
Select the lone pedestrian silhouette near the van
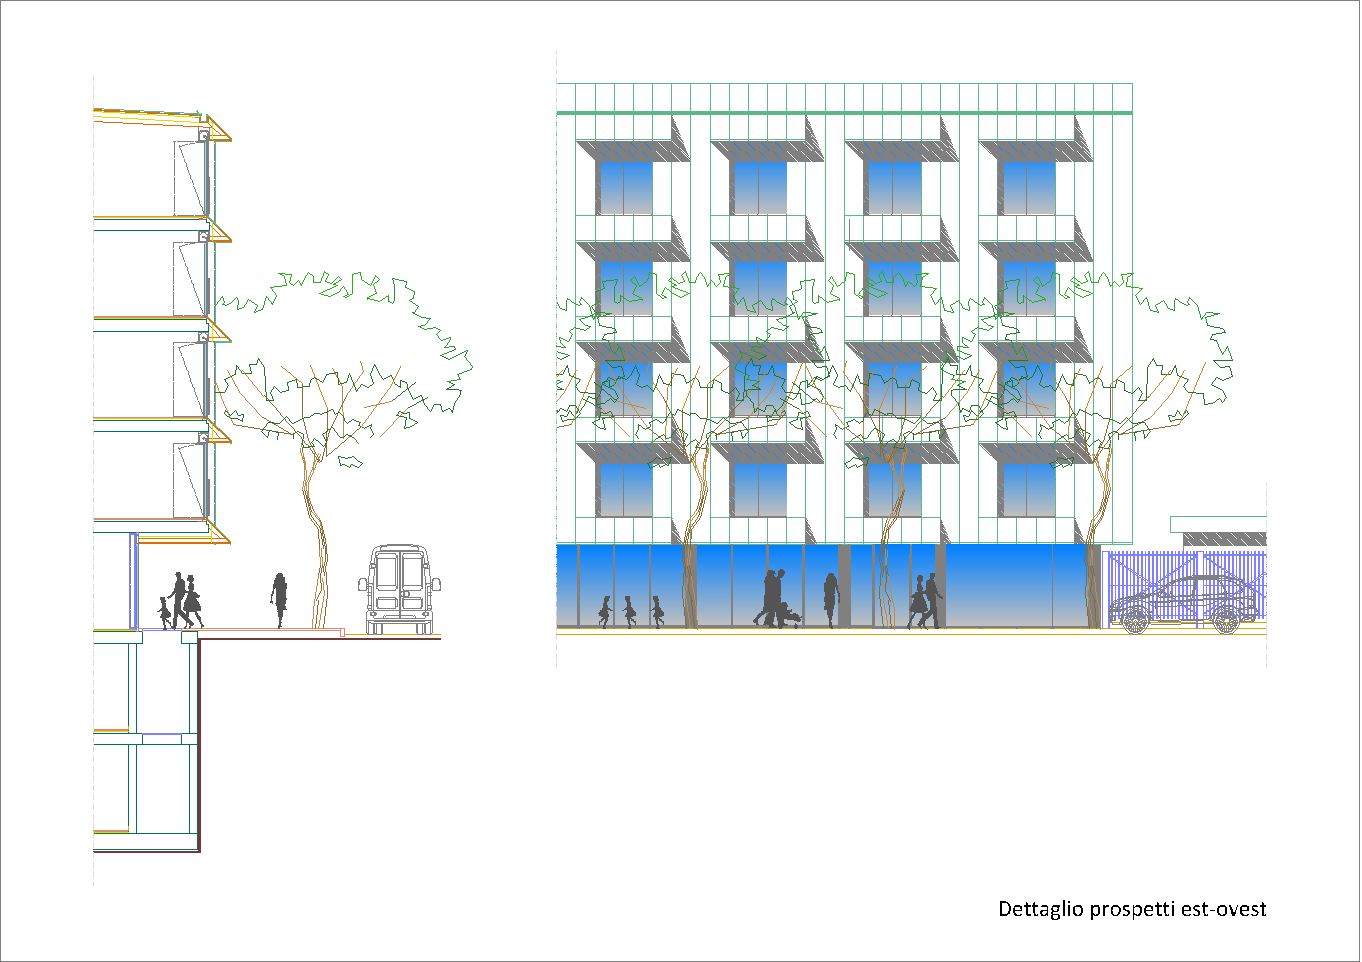(280, 600)
